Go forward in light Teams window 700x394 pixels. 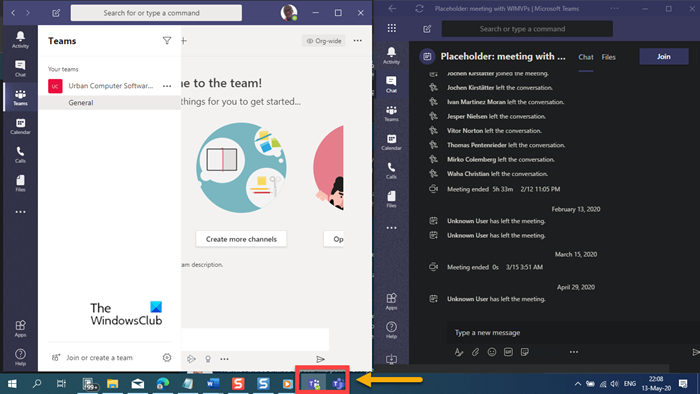click(x=28, y=13)
